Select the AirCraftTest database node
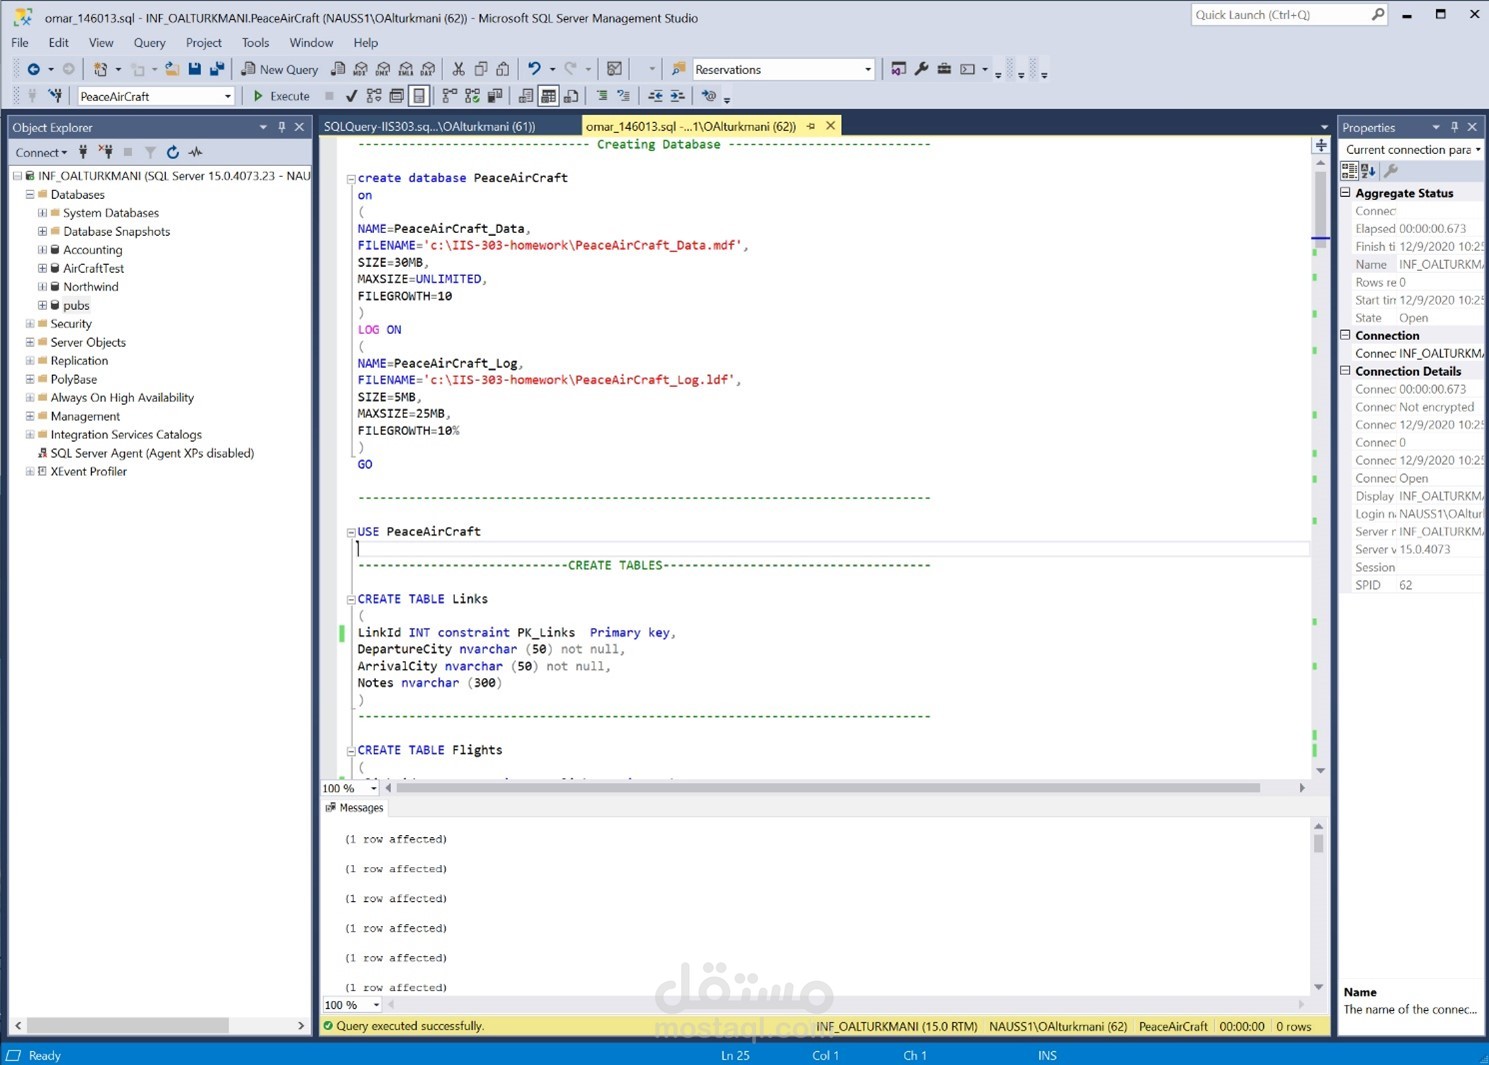 [x=93, y=268]
